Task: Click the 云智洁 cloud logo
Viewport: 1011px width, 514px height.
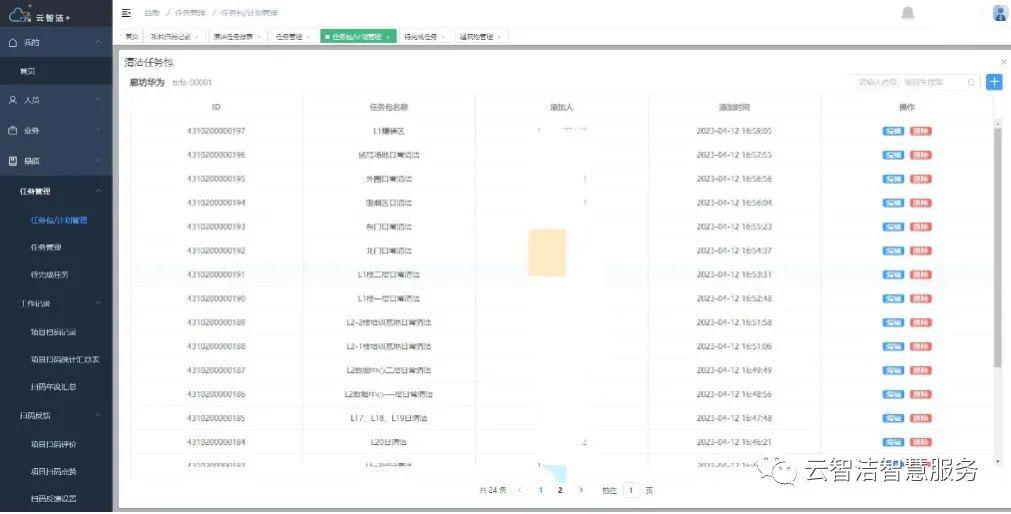Action: (x=20, y=14)
